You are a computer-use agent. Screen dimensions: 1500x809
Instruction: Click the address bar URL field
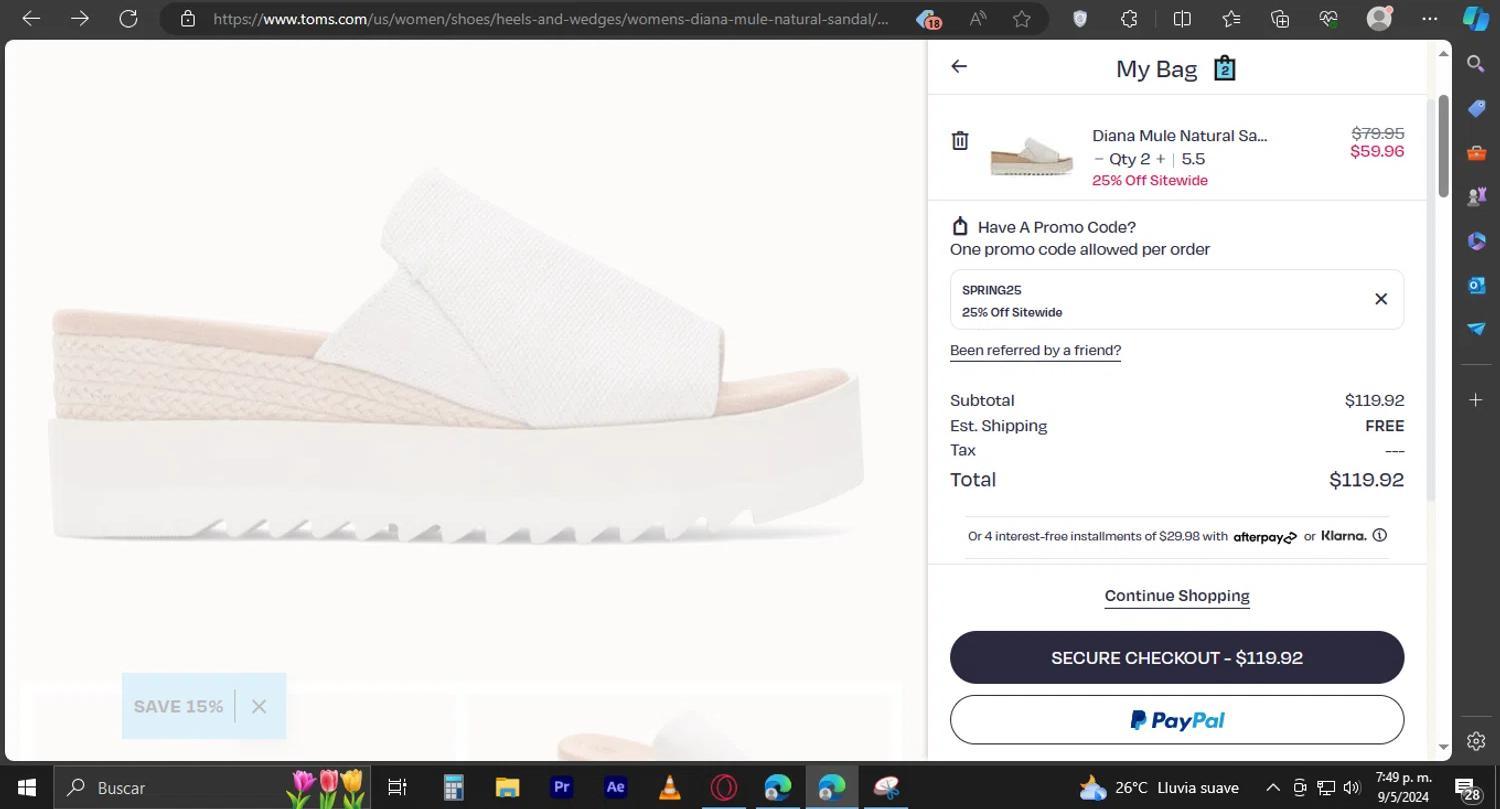(550, 18)
